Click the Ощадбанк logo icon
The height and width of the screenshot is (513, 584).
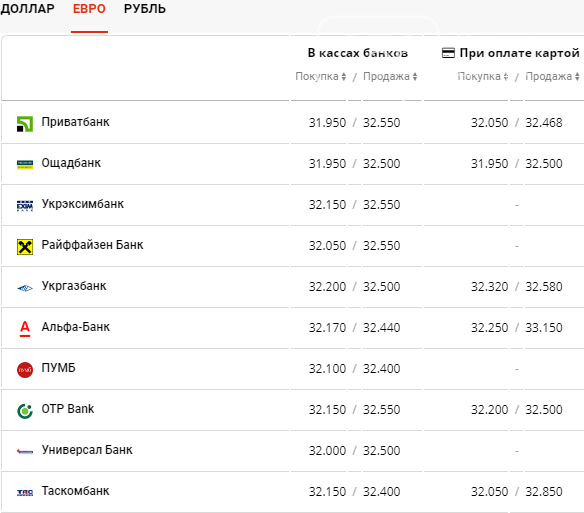[25, 165]
